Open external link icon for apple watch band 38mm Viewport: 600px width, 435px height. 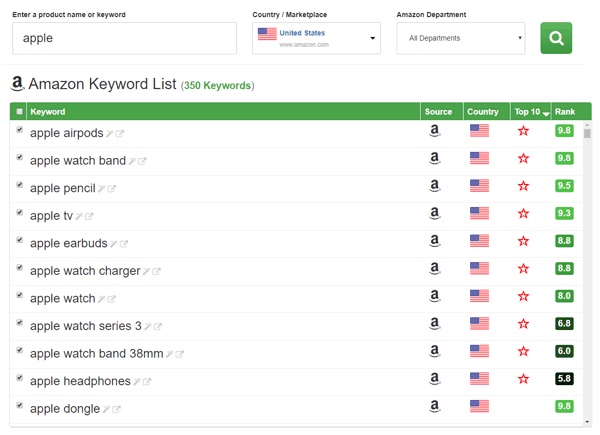(x=179, y=354)
